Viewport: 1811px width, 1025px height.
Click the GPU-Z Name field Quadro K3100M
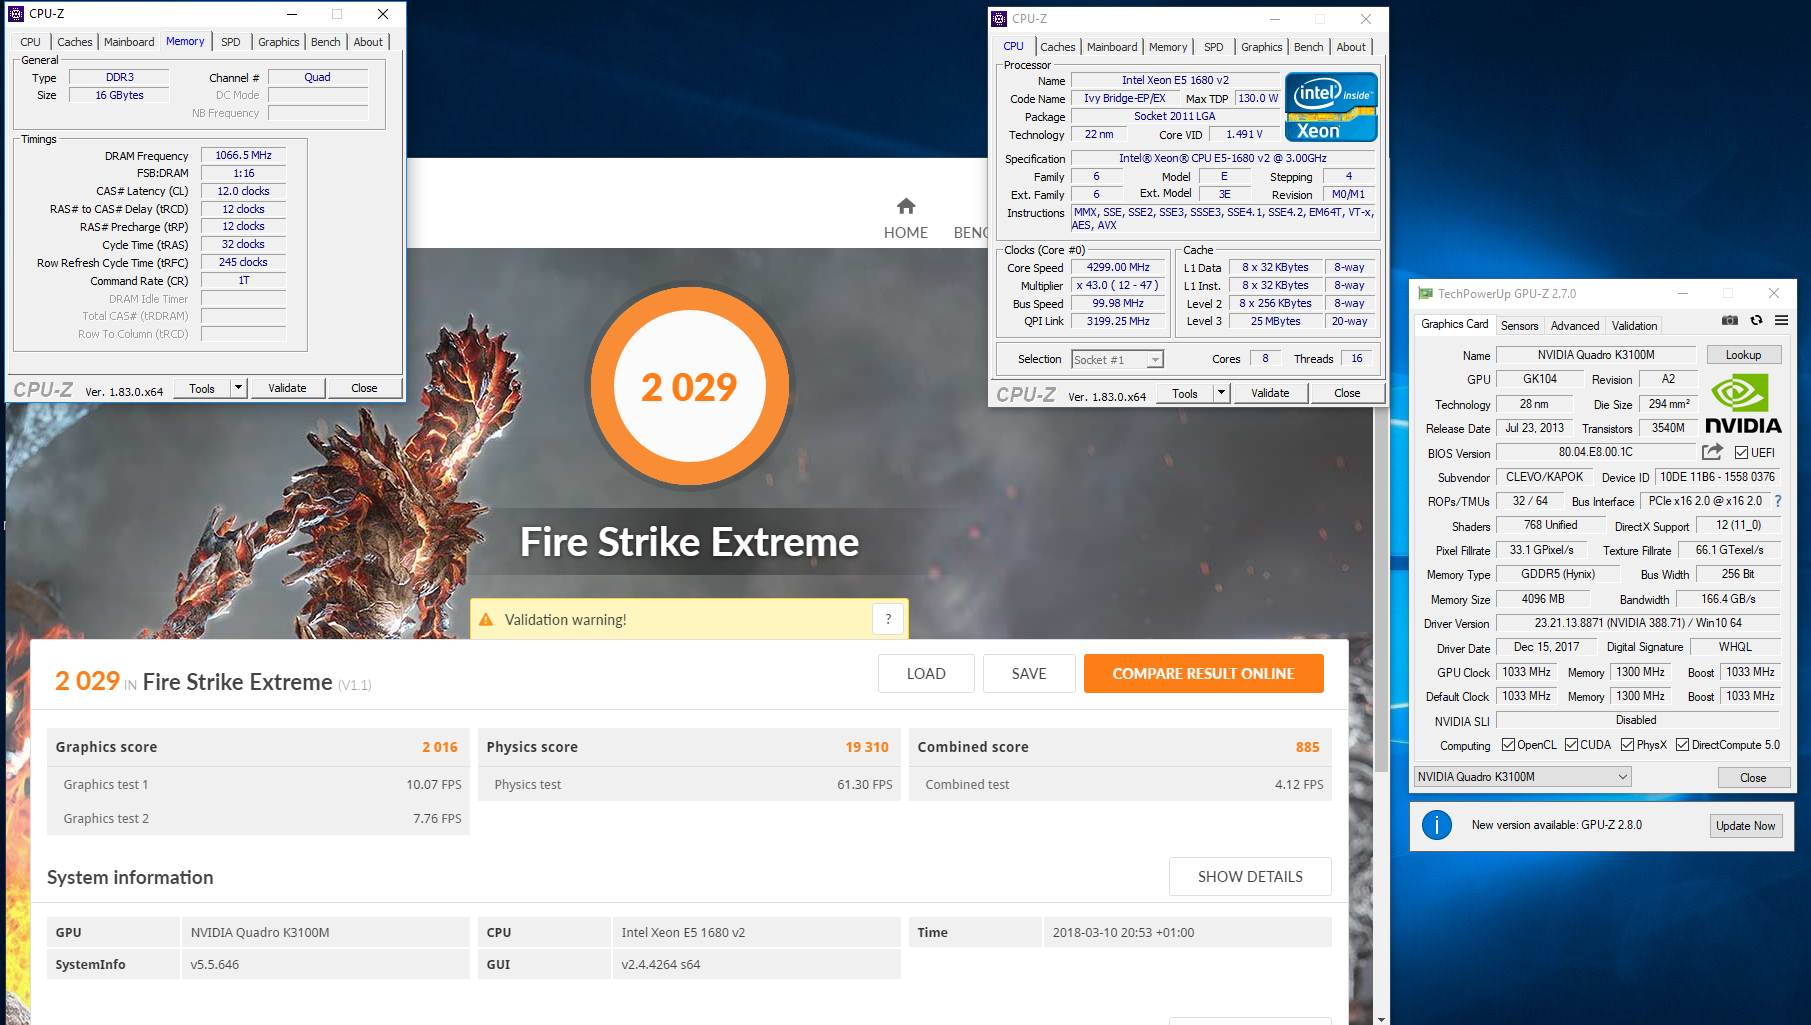[x=1596, y=355]
